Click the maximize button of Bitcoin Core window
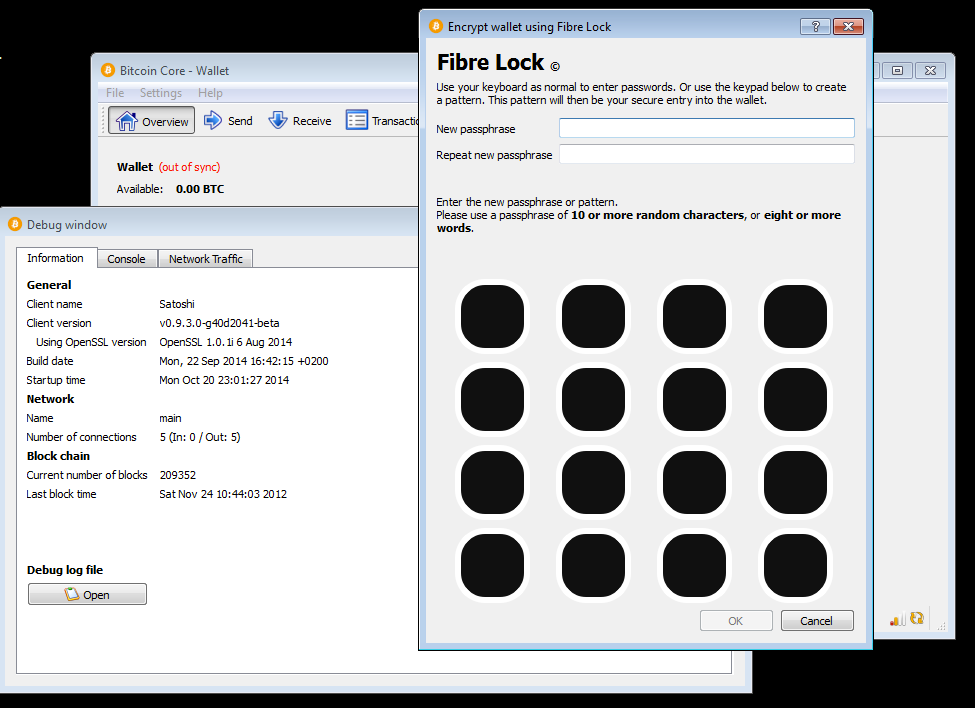975x708 pixels. (x=897, y=70)
